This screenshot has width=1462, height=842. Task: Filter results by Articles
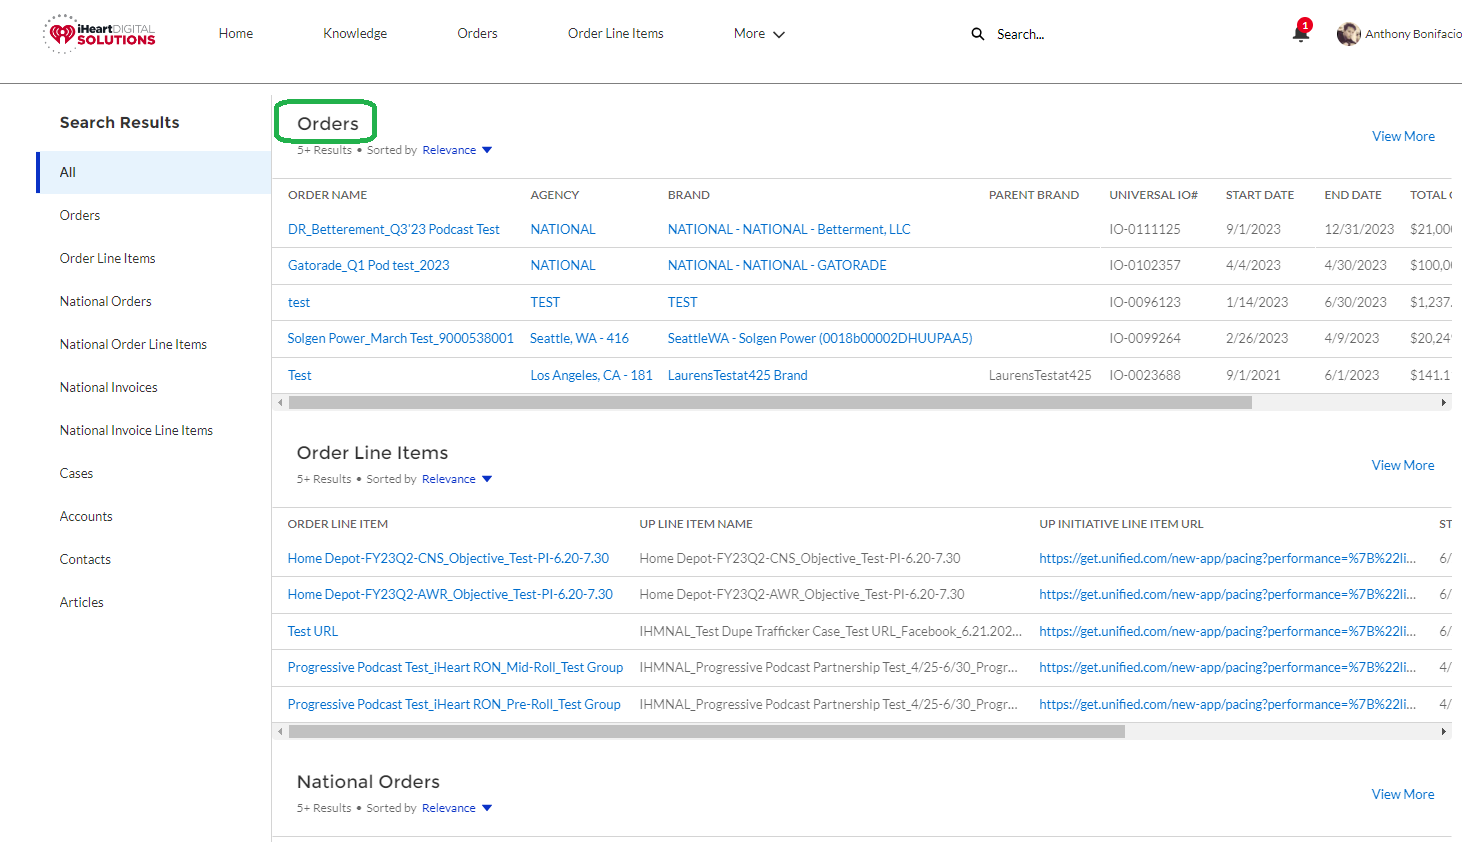(81, 602)
